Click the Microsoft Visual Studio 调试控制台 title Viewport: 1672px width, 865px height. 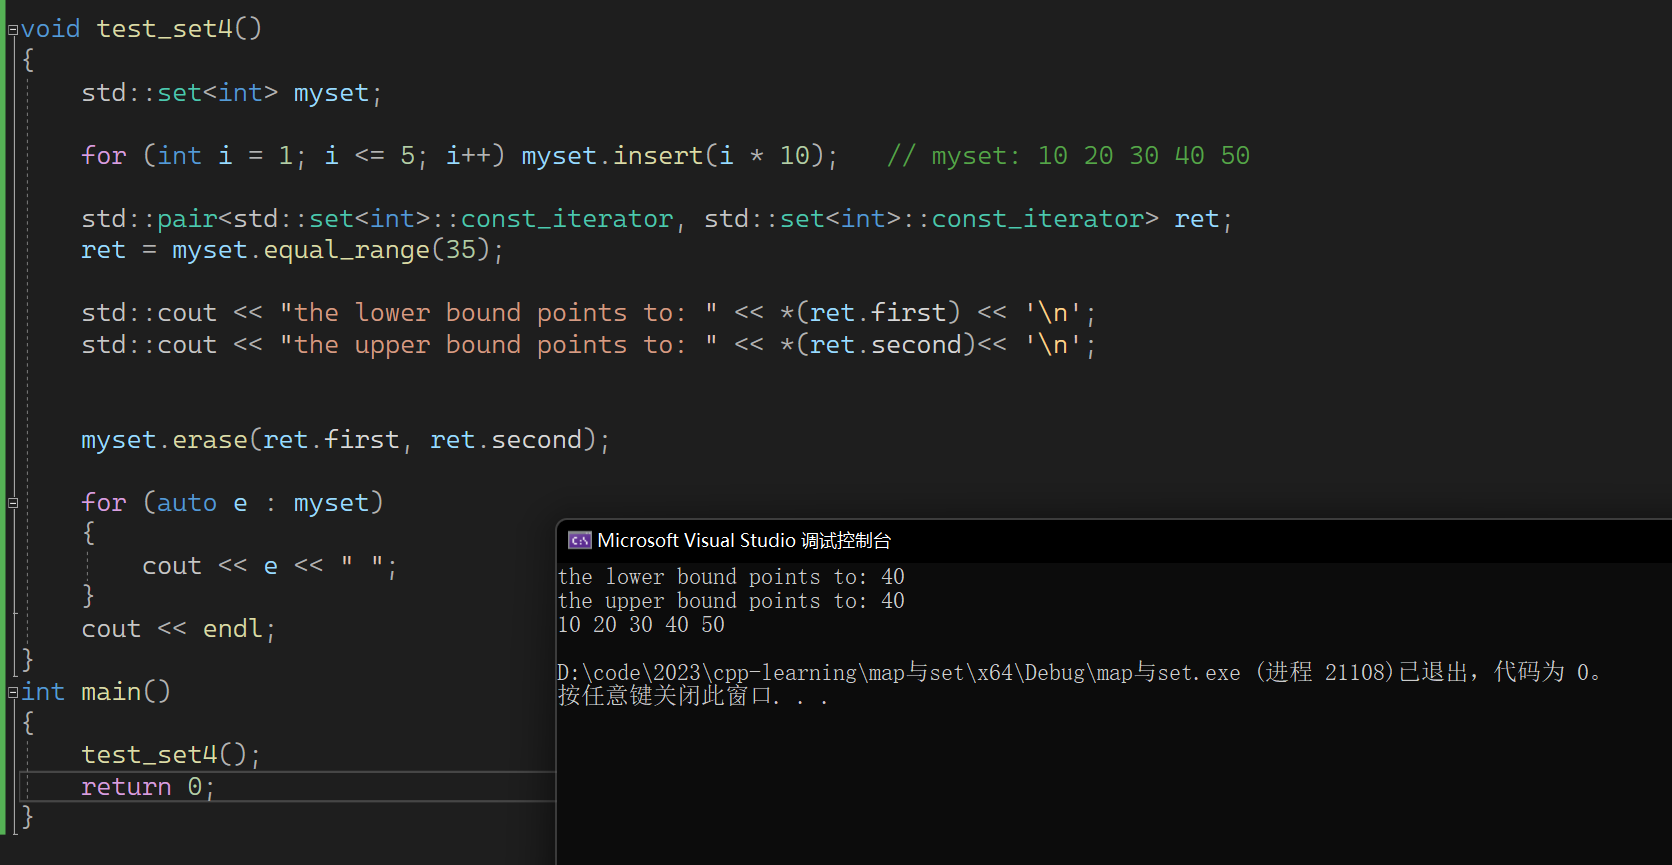[744, 541]
